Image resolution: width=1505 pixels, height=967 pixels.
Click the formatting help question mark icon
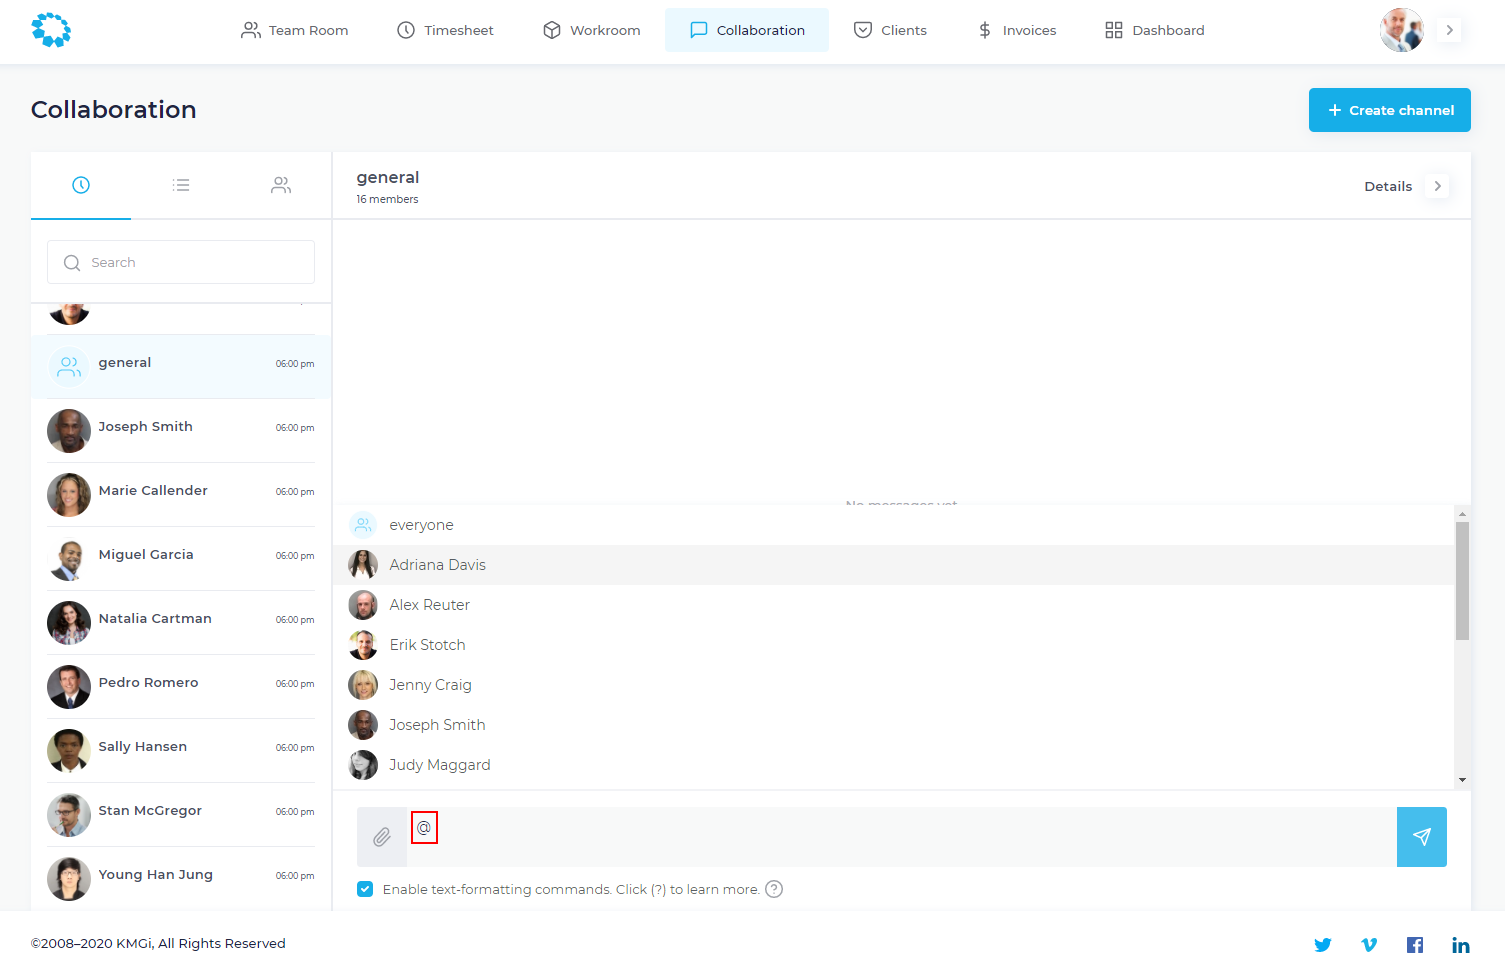pyautogui.click(x=774, y=889)
